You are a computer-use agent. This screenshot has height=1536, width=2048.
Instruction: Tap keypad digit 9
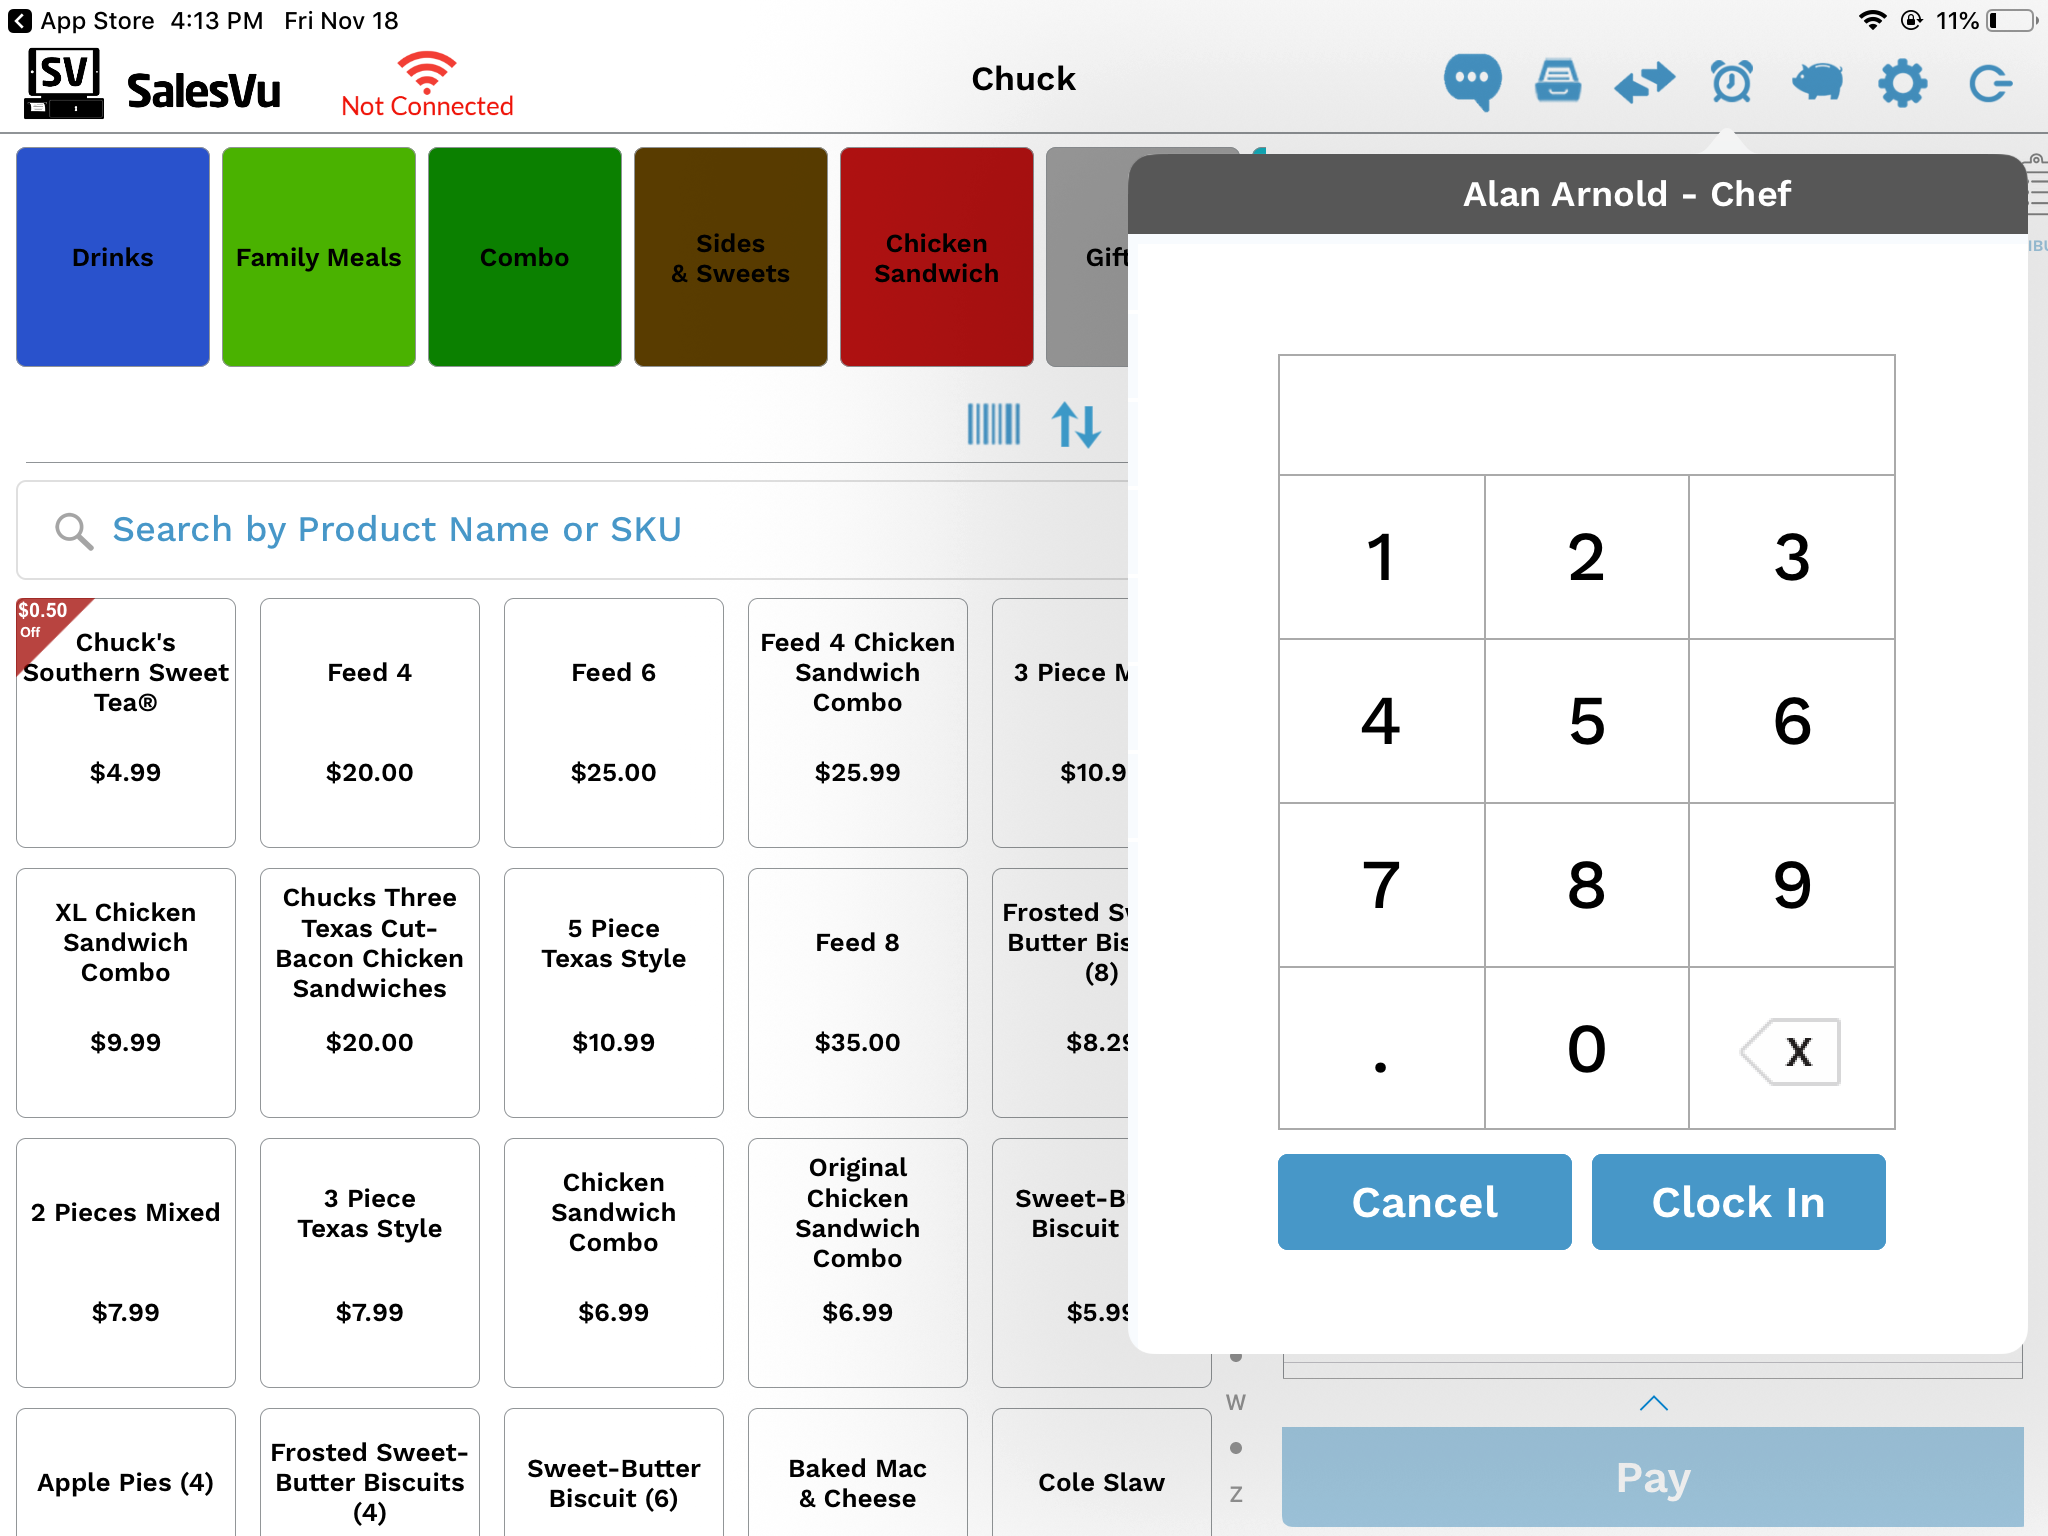pos(1792,885)
